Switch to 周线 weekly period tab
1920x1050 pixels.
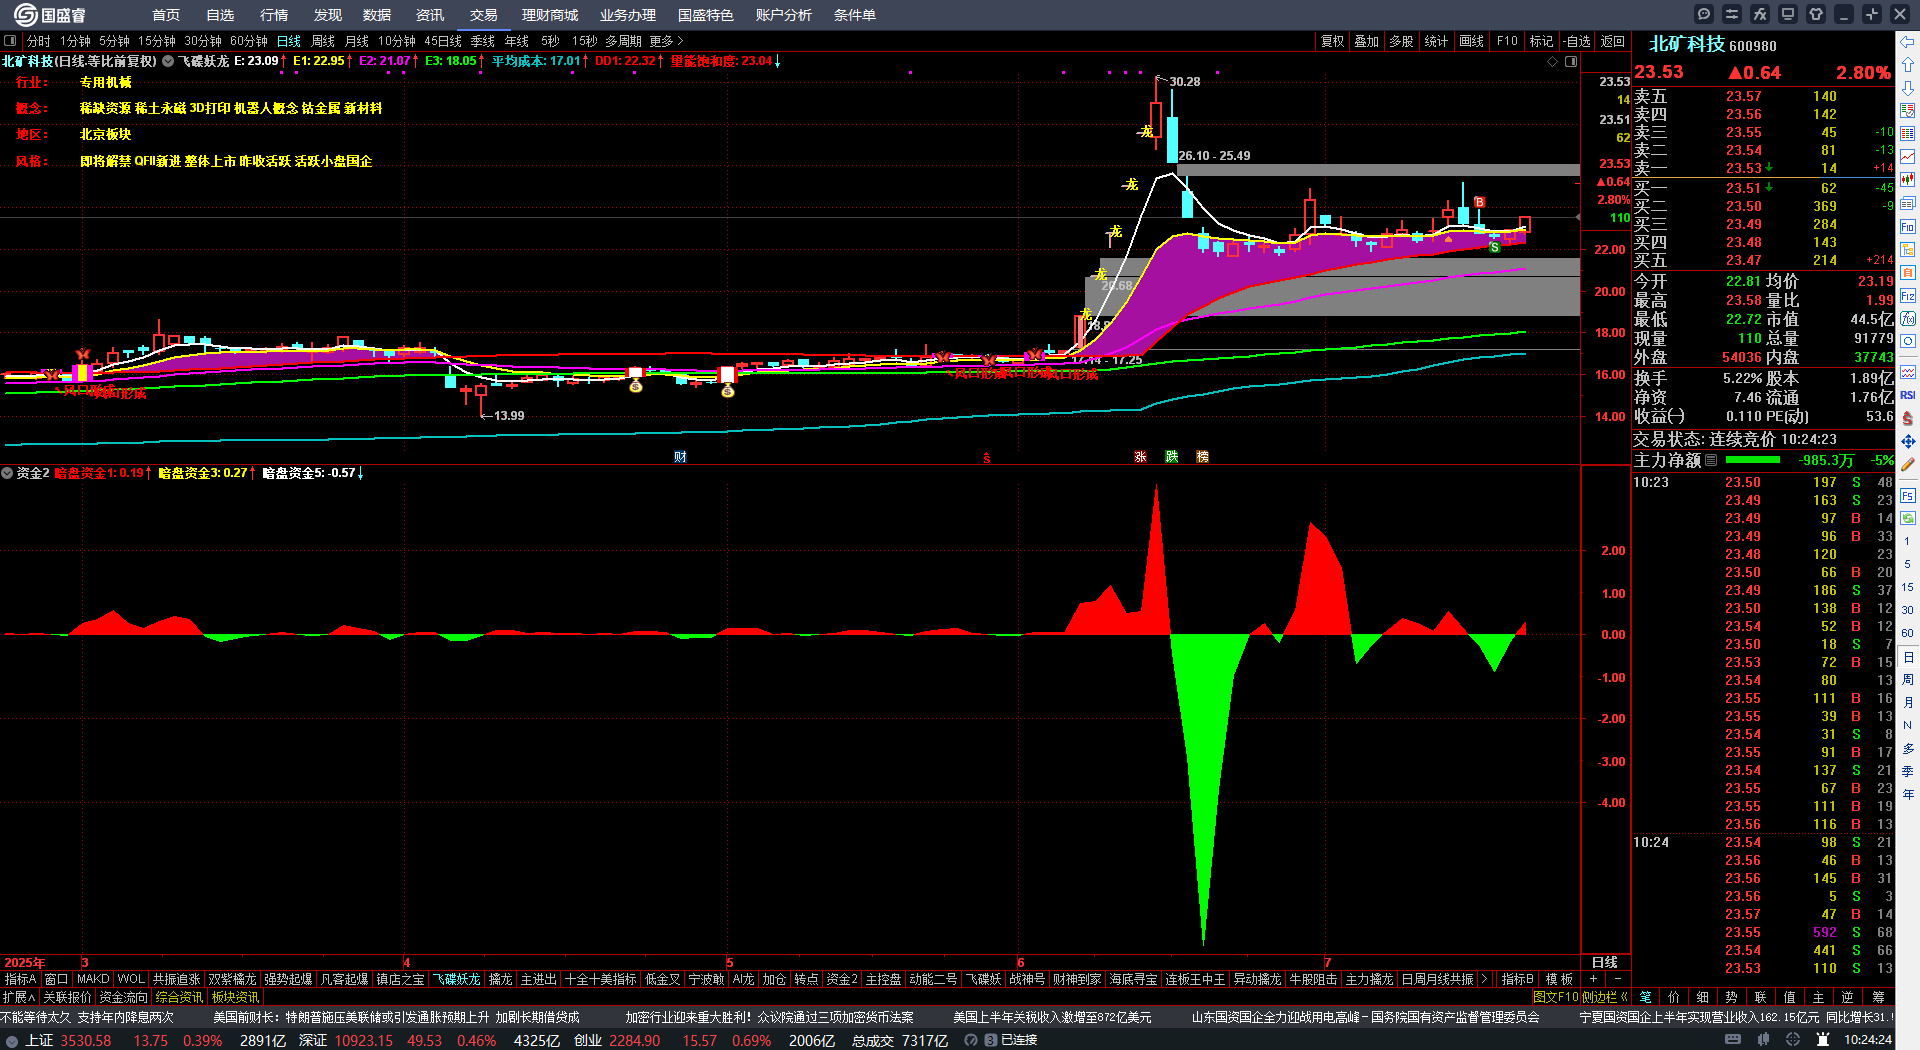point(323,41)
